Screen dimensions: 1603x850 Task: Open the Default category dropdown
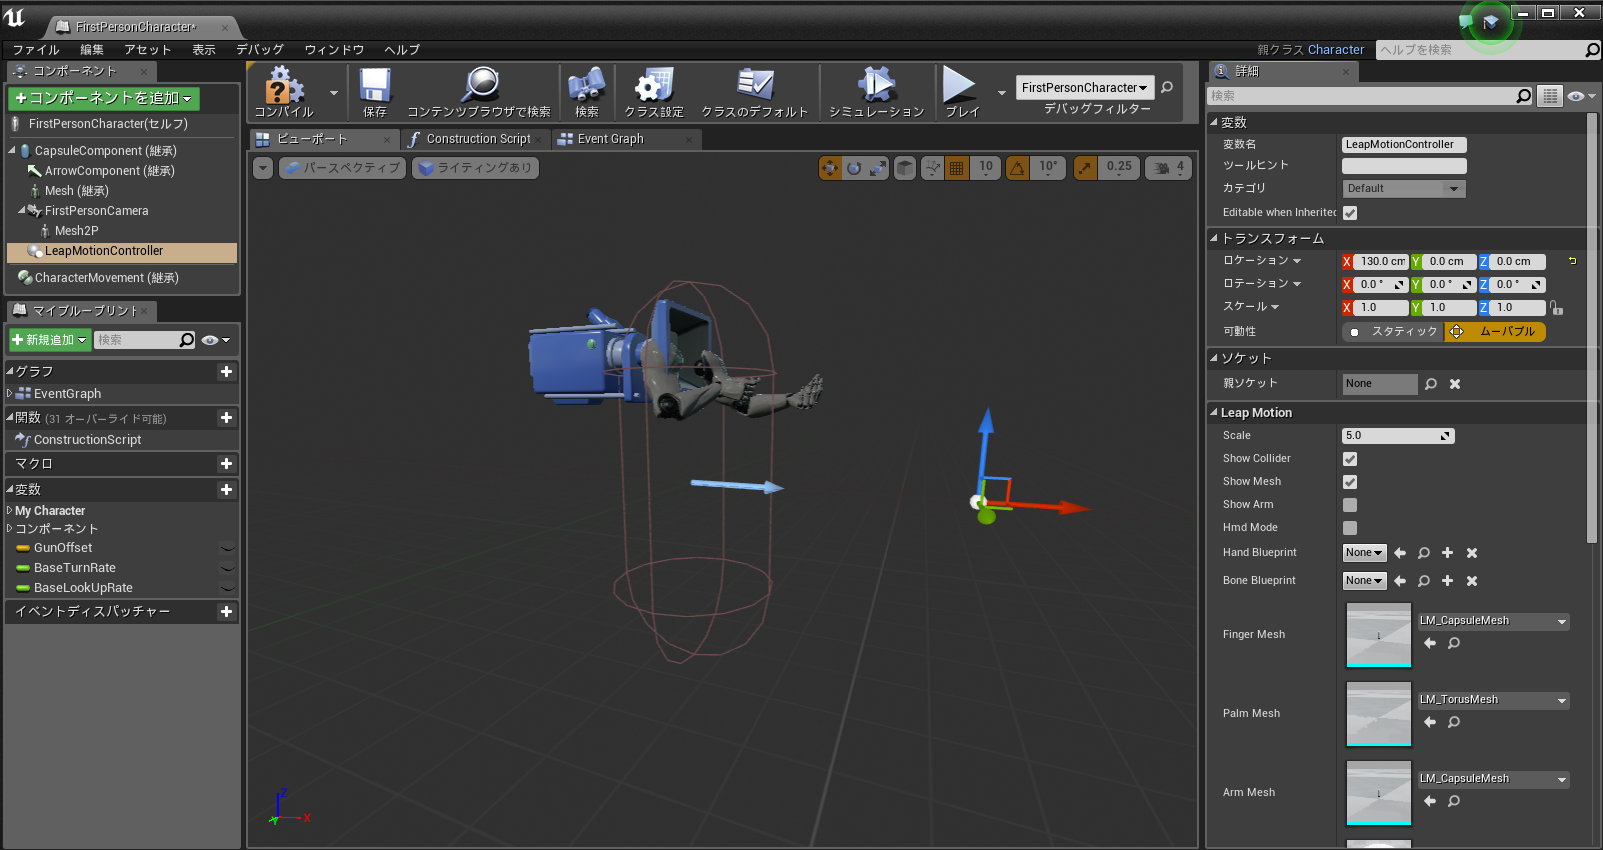coord(1403,189)
